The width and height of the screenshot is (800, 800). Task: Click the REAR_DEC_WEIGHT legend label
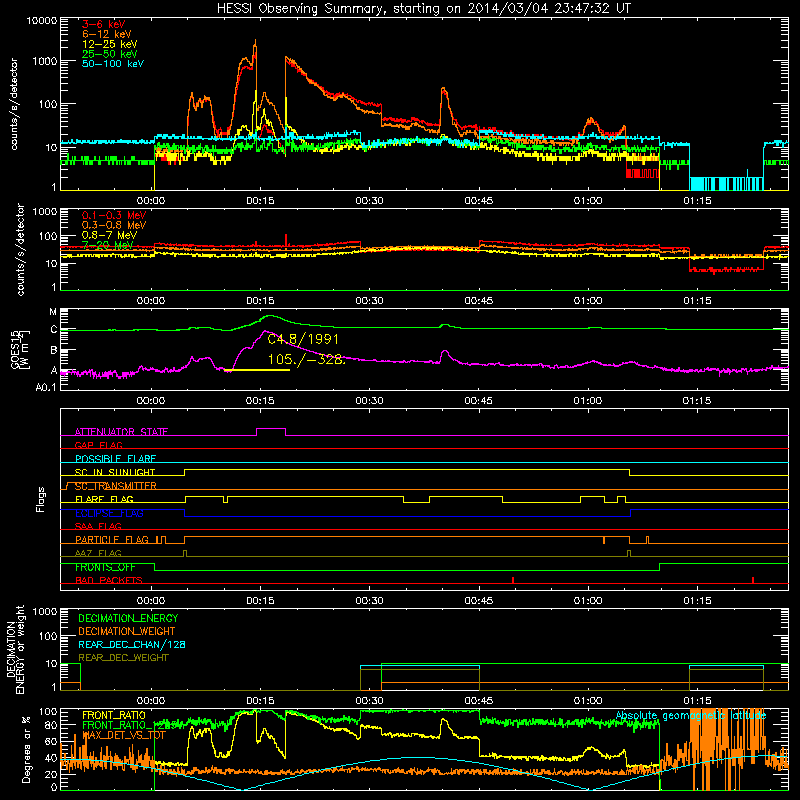(123, 658)
